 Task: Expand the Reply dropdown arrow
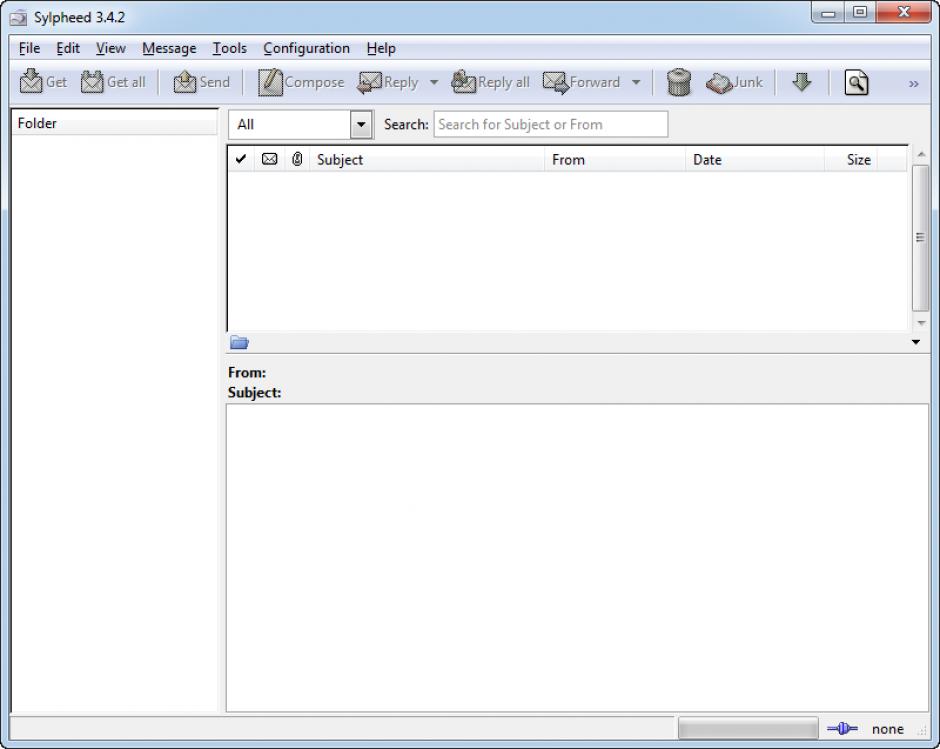(434, 82)
